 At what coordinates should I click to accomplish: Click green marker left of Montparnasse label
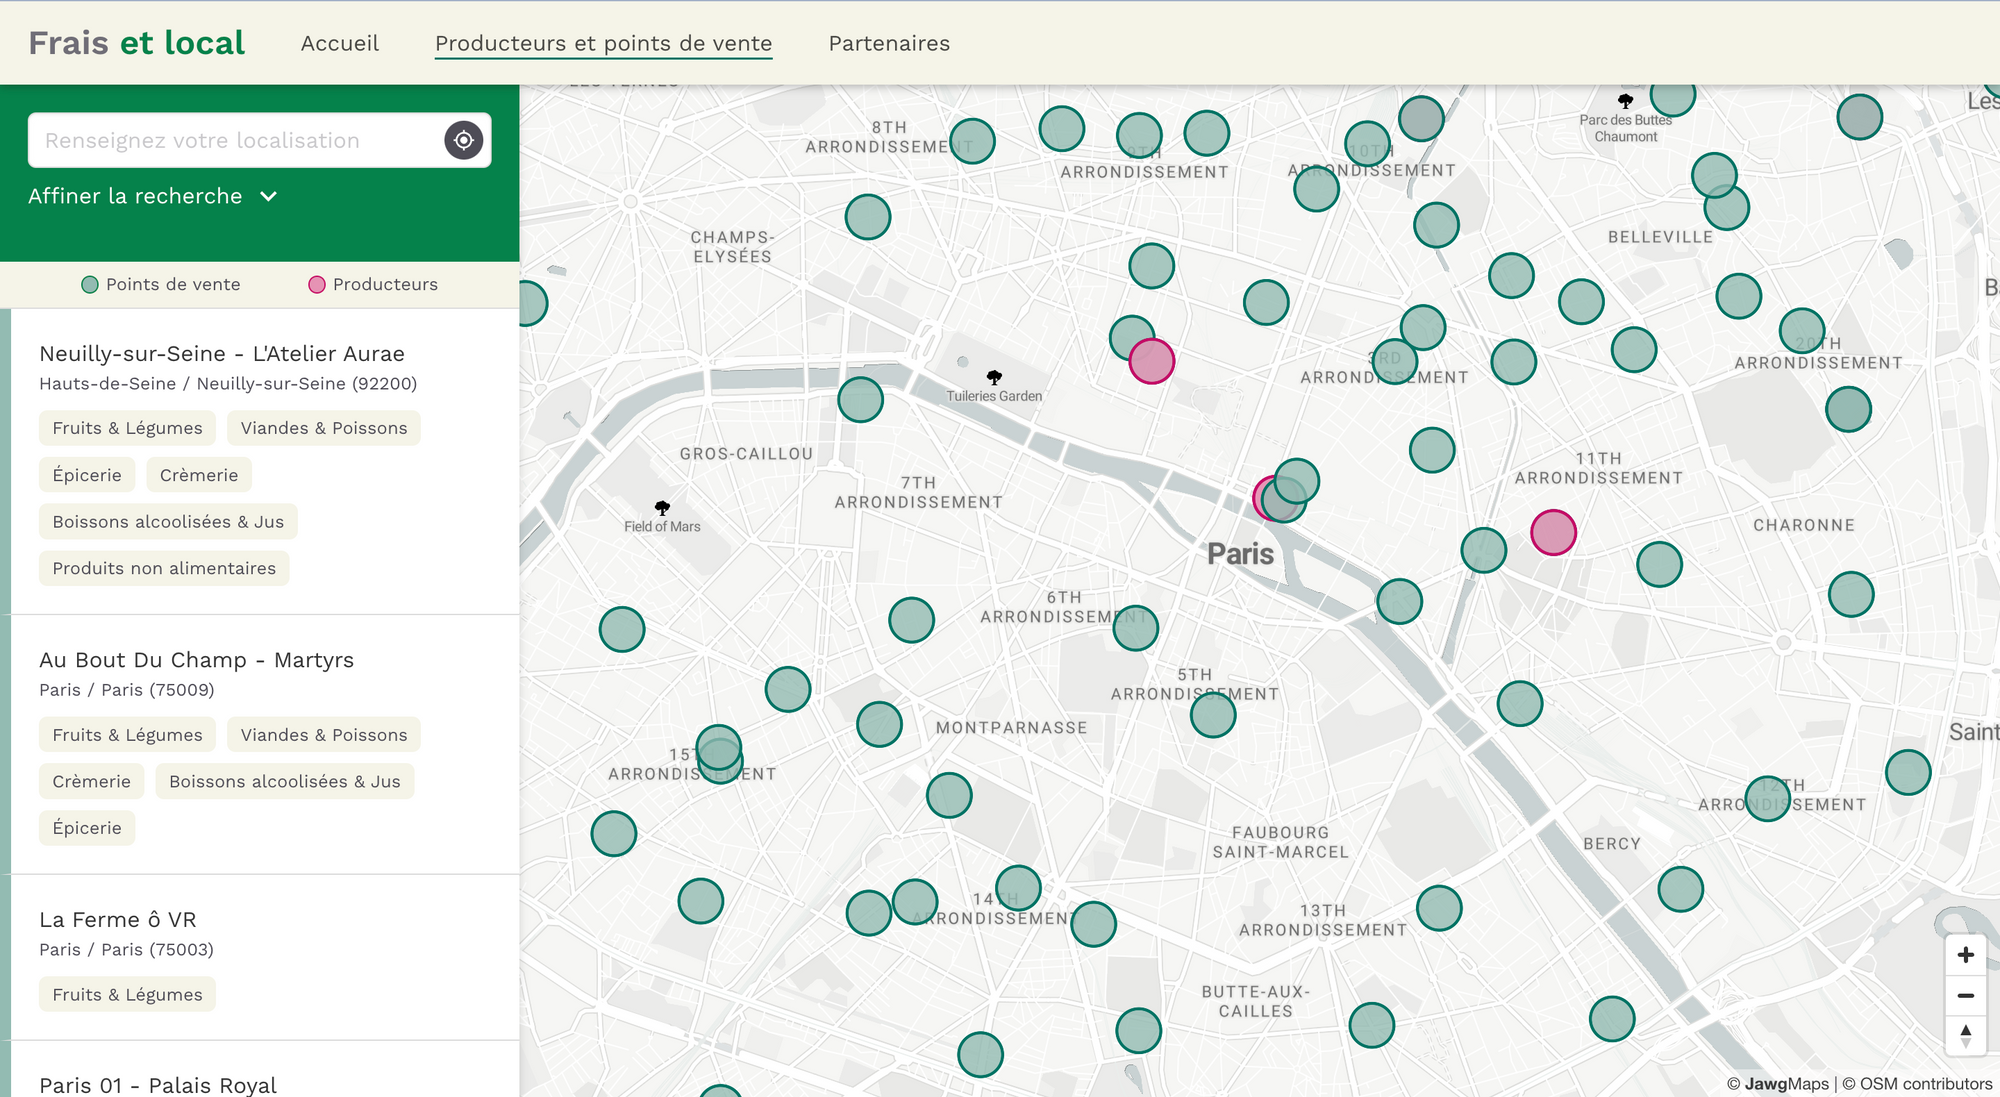click(879, 724)
